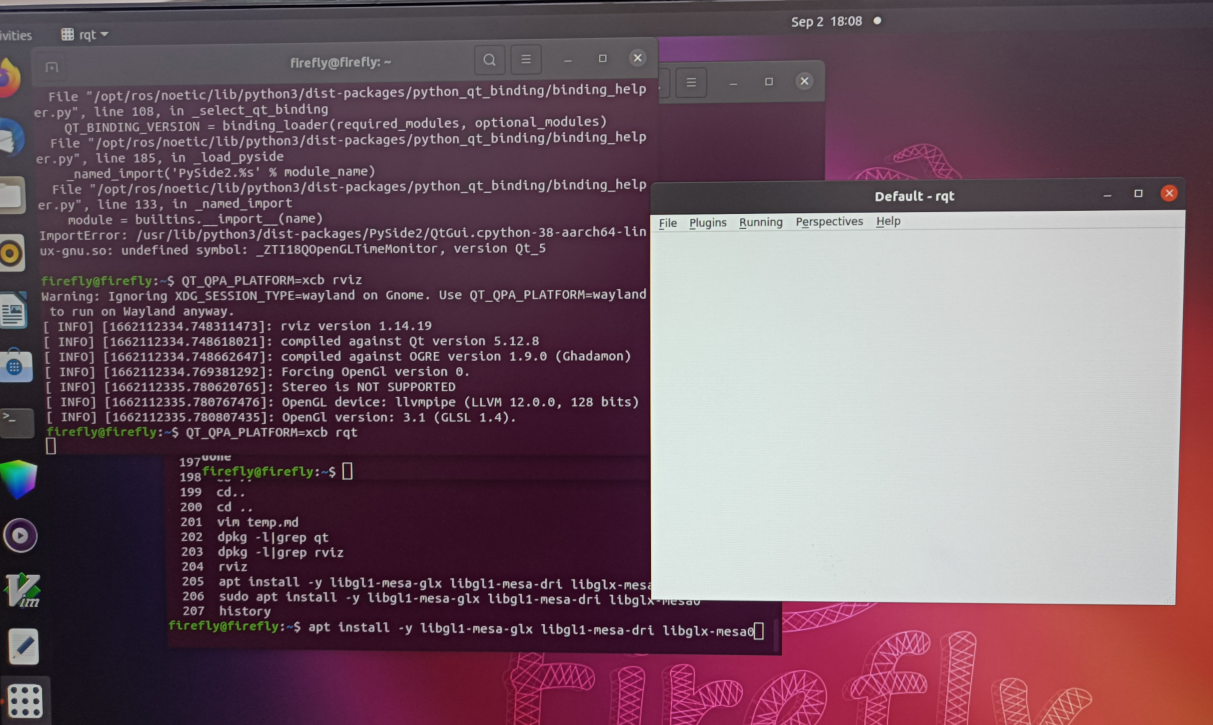Image resolution: width=1213 pixels, height=725 pixels.
Task: Show Applications grid icon
Action: pyautogui.click(x=25, y=699)
